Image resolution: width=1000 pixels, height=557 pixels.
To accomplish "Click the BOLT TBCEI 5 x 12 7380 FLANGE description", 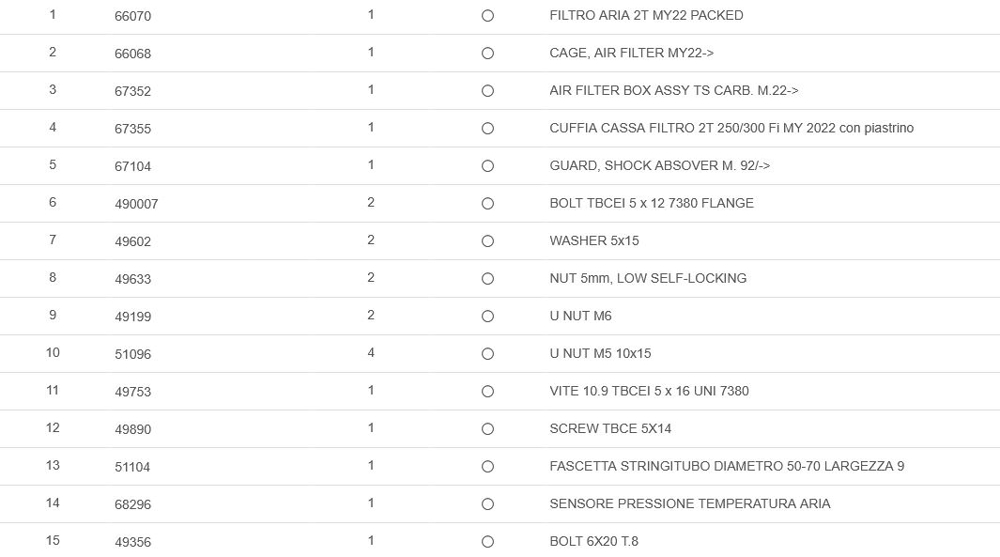I will [651, 203].
